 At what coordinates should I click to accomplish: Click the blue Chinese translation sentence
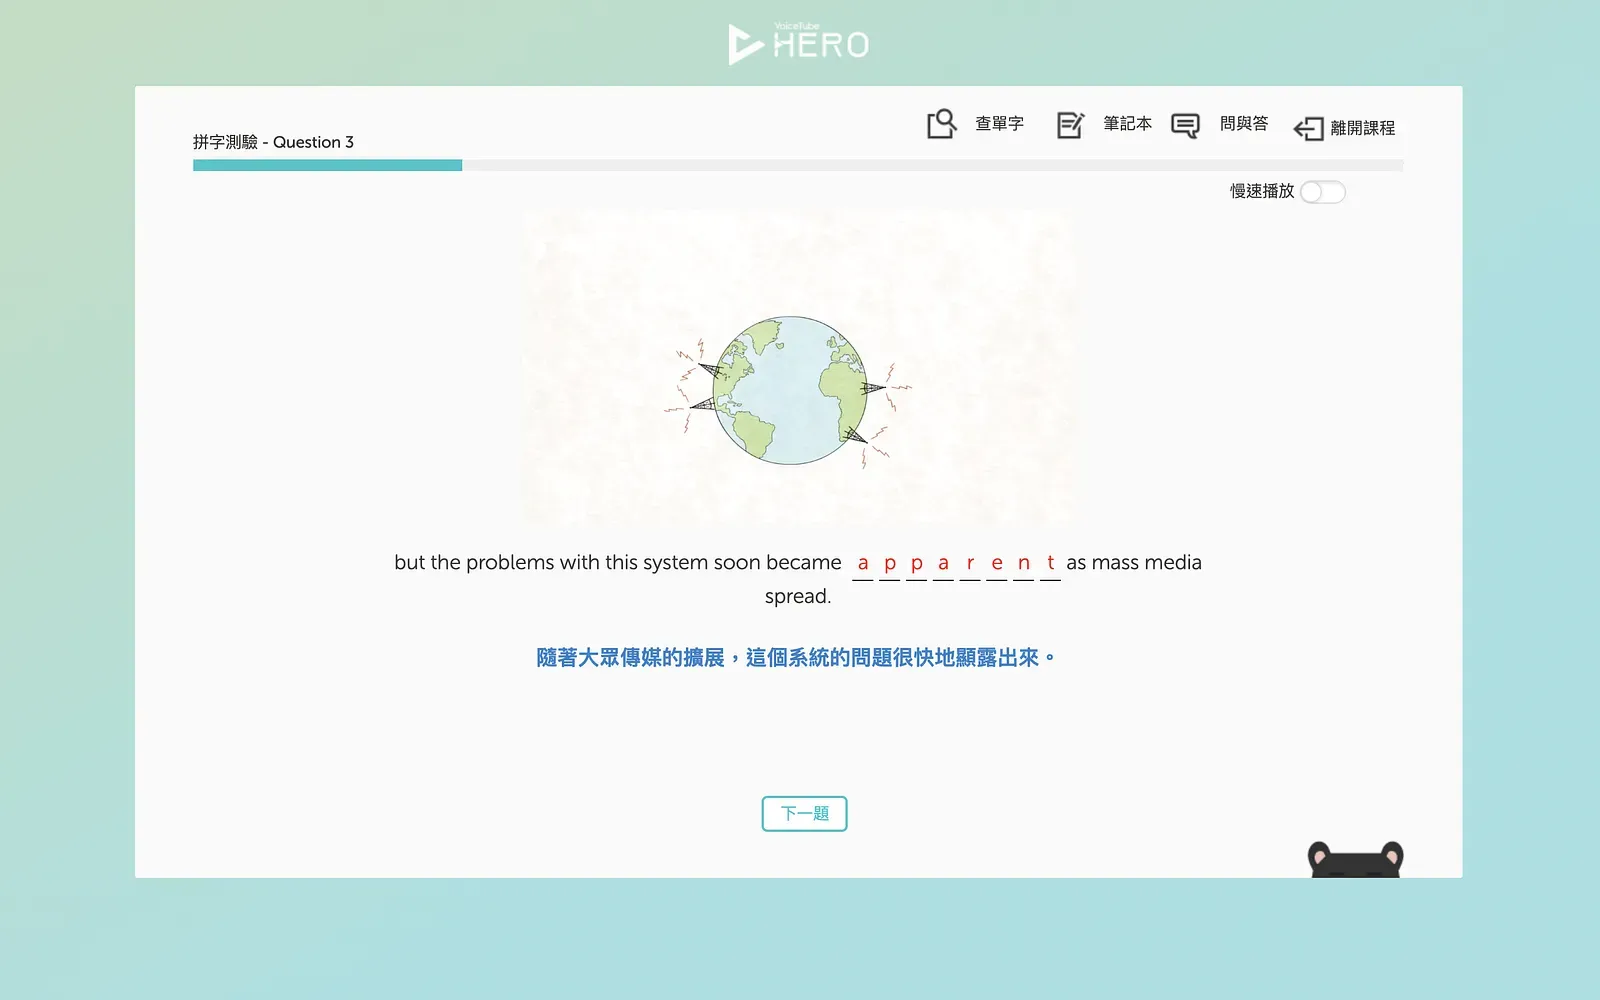click(x=797, y=658)
